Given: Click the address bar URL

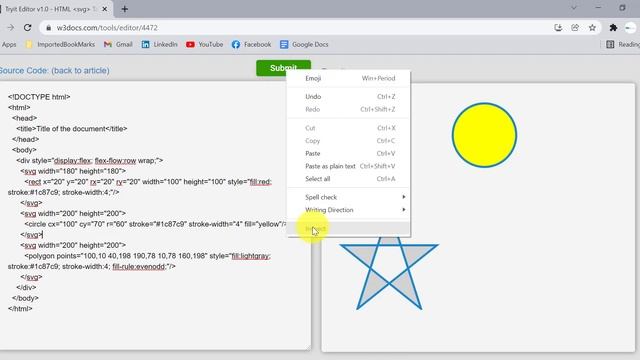Looking at the screenshot, I should click(x=107, y=28).
